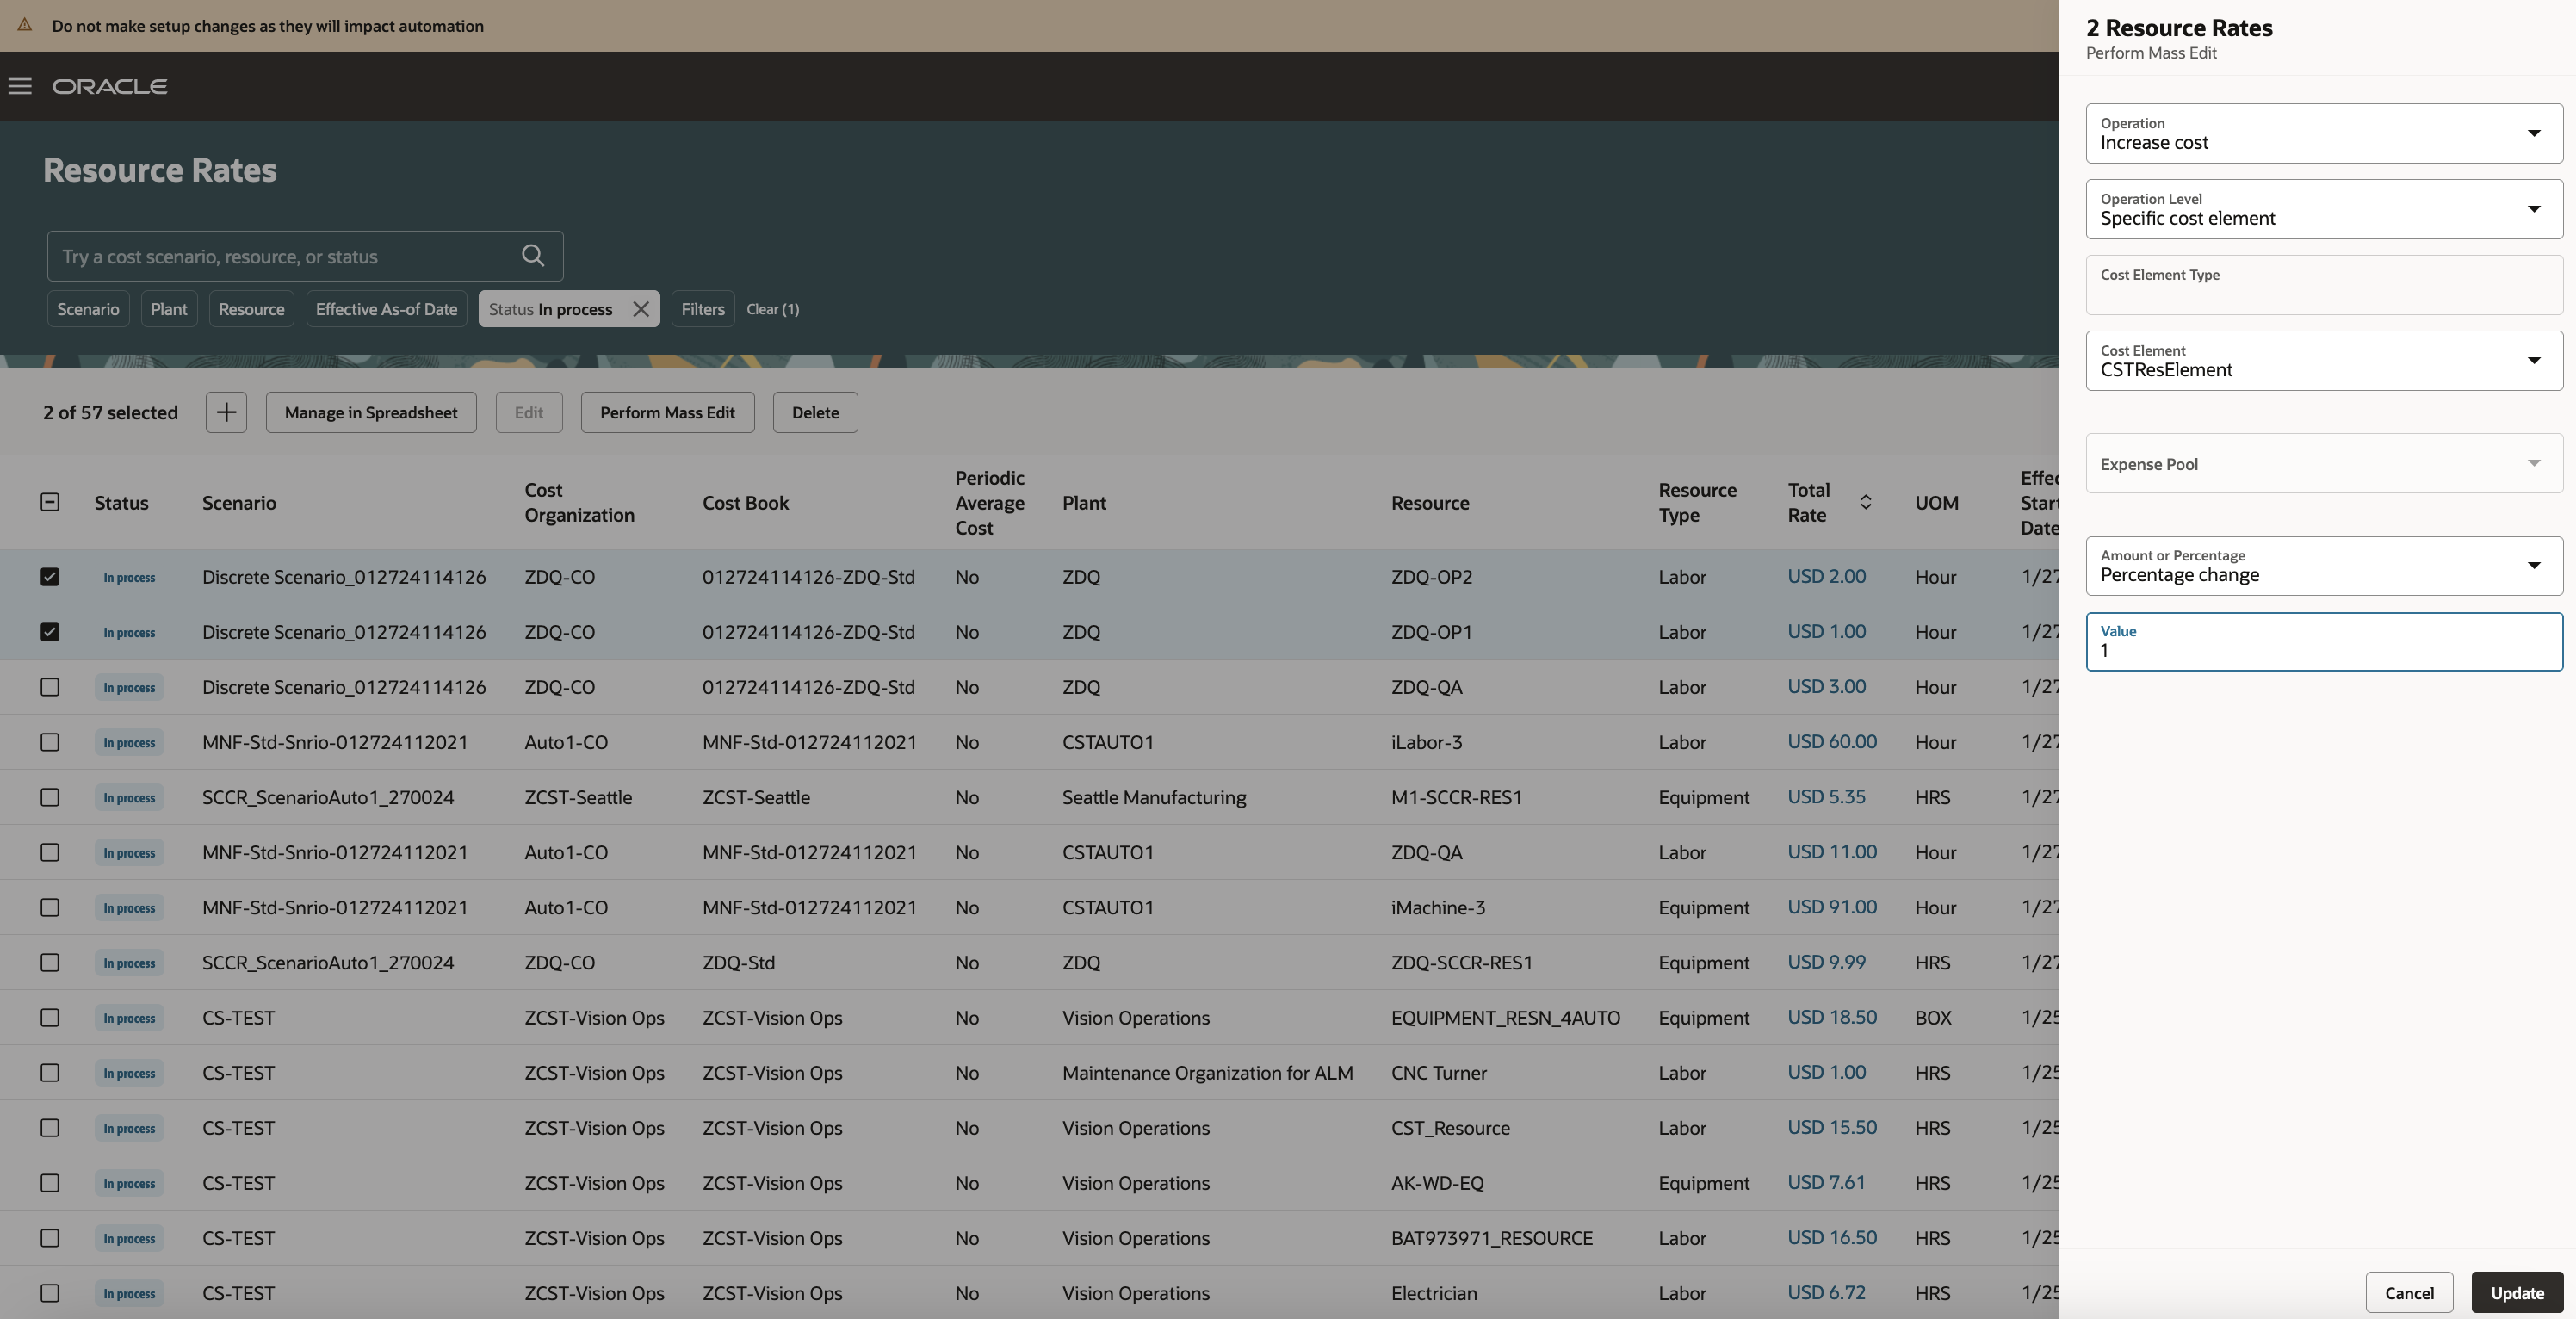The width and height of the screenshot is (2576, 1319).
Task: Click the Update button
Action: click(2516, 1292)
